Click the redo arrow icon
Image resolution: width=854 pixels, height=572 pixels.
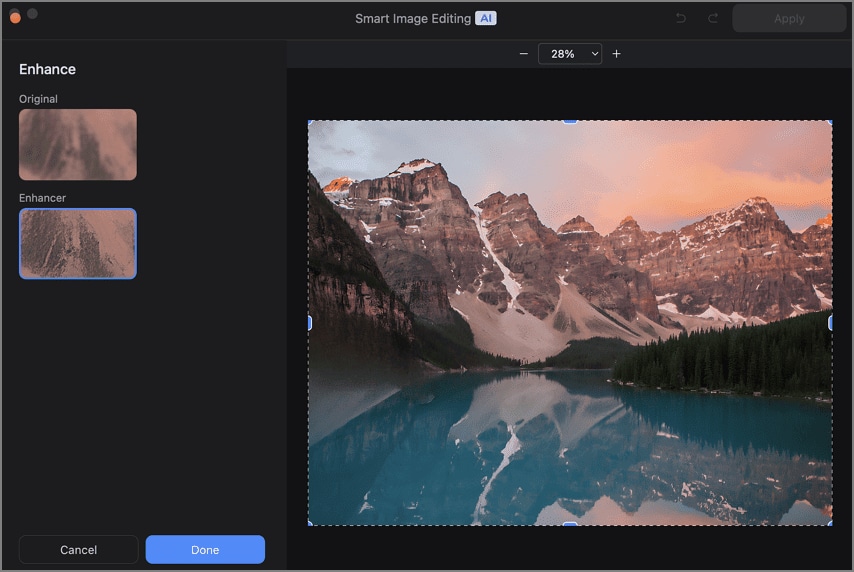712,19
